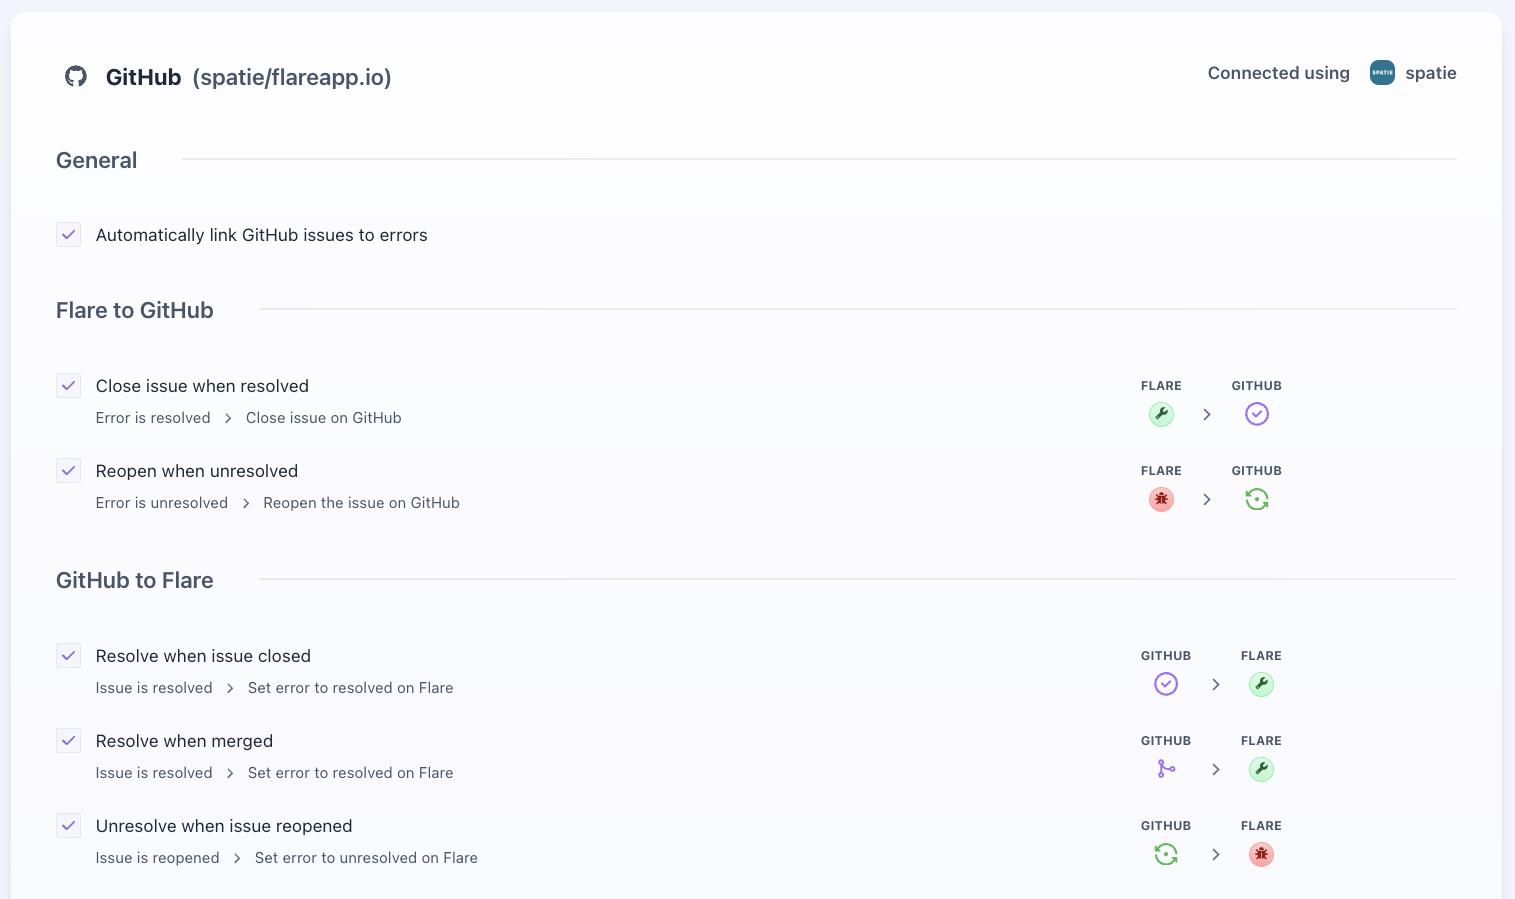This screenshot has height=899, width=1515.
Task: Click the GitHub to Flare section heading
Action: point(135,580)
